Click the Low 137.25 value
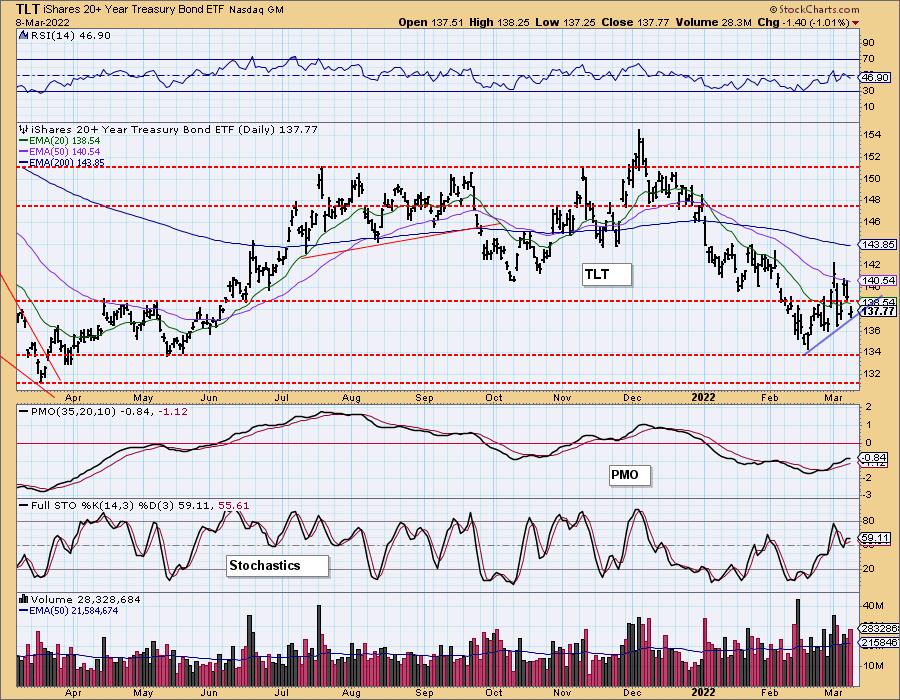This screenshot has height=700, width=900. (x=567, y=22)
